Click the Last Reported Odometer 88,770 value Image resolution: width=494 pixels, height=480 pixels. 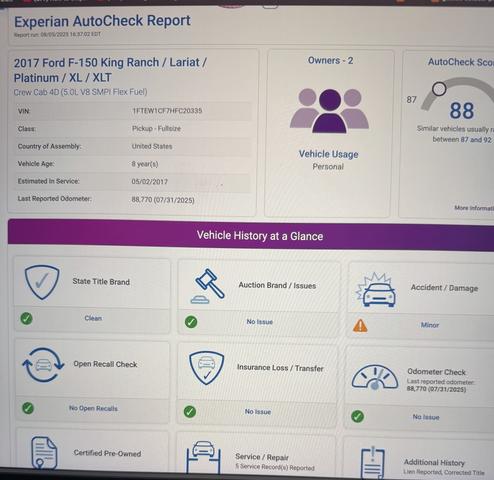[163, 200]
